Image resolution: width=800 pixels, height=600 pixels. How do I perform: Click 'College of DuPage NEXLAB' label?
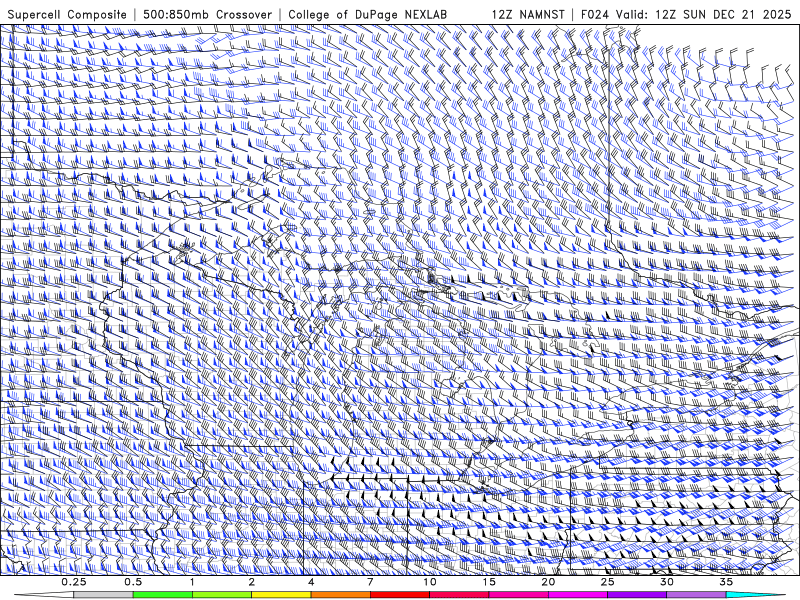point(367,14)
